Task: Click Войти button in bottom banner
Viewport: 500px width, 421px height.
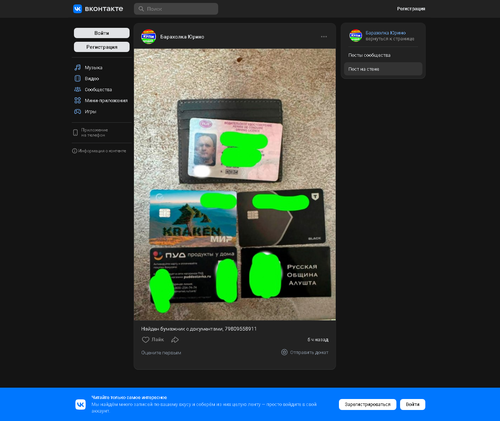Action: [413, 404]
